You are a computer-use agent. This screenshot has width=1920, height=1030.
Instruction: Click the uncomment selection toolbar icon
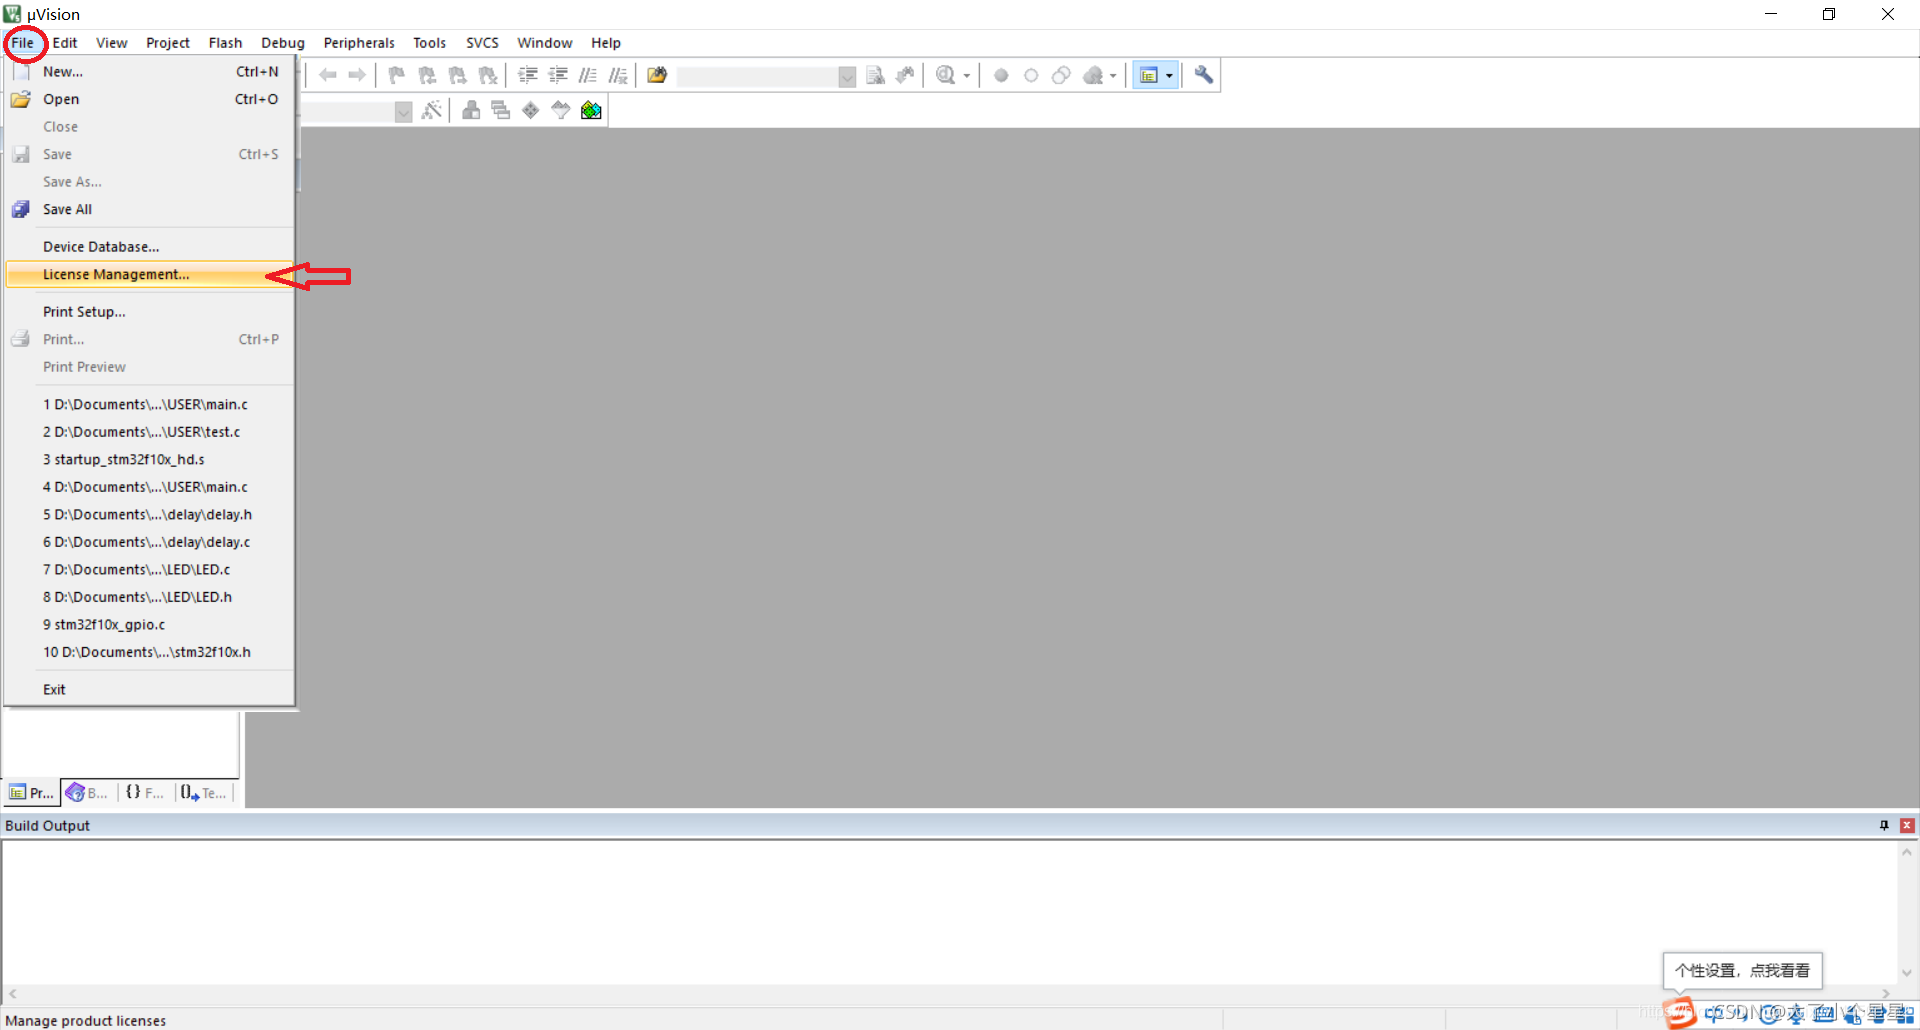(x=618, y=75)
